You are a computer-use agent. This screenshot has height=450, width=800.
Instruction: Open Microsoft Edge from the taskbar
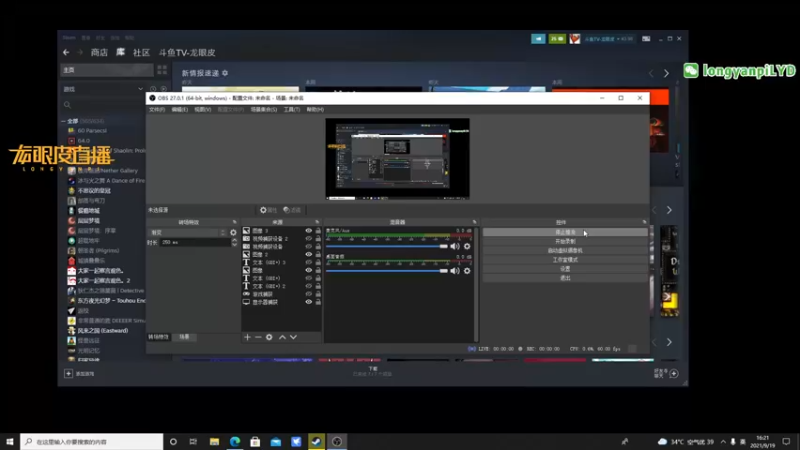(x=235, y=441)
